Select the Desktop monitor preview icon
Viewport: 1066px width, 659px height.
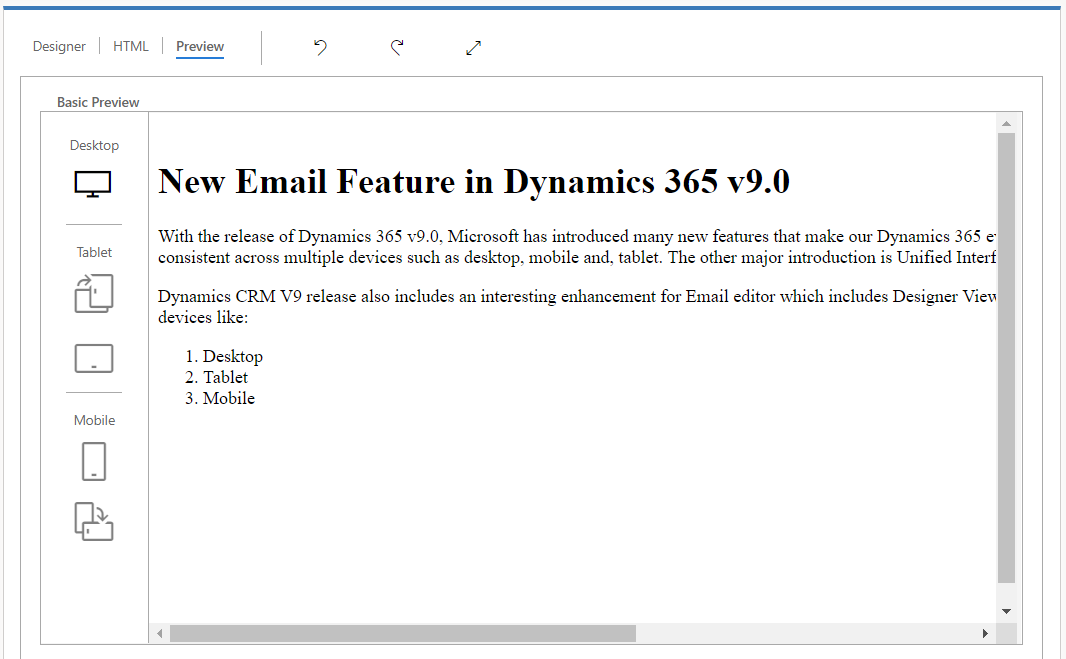tap(93, 184)
